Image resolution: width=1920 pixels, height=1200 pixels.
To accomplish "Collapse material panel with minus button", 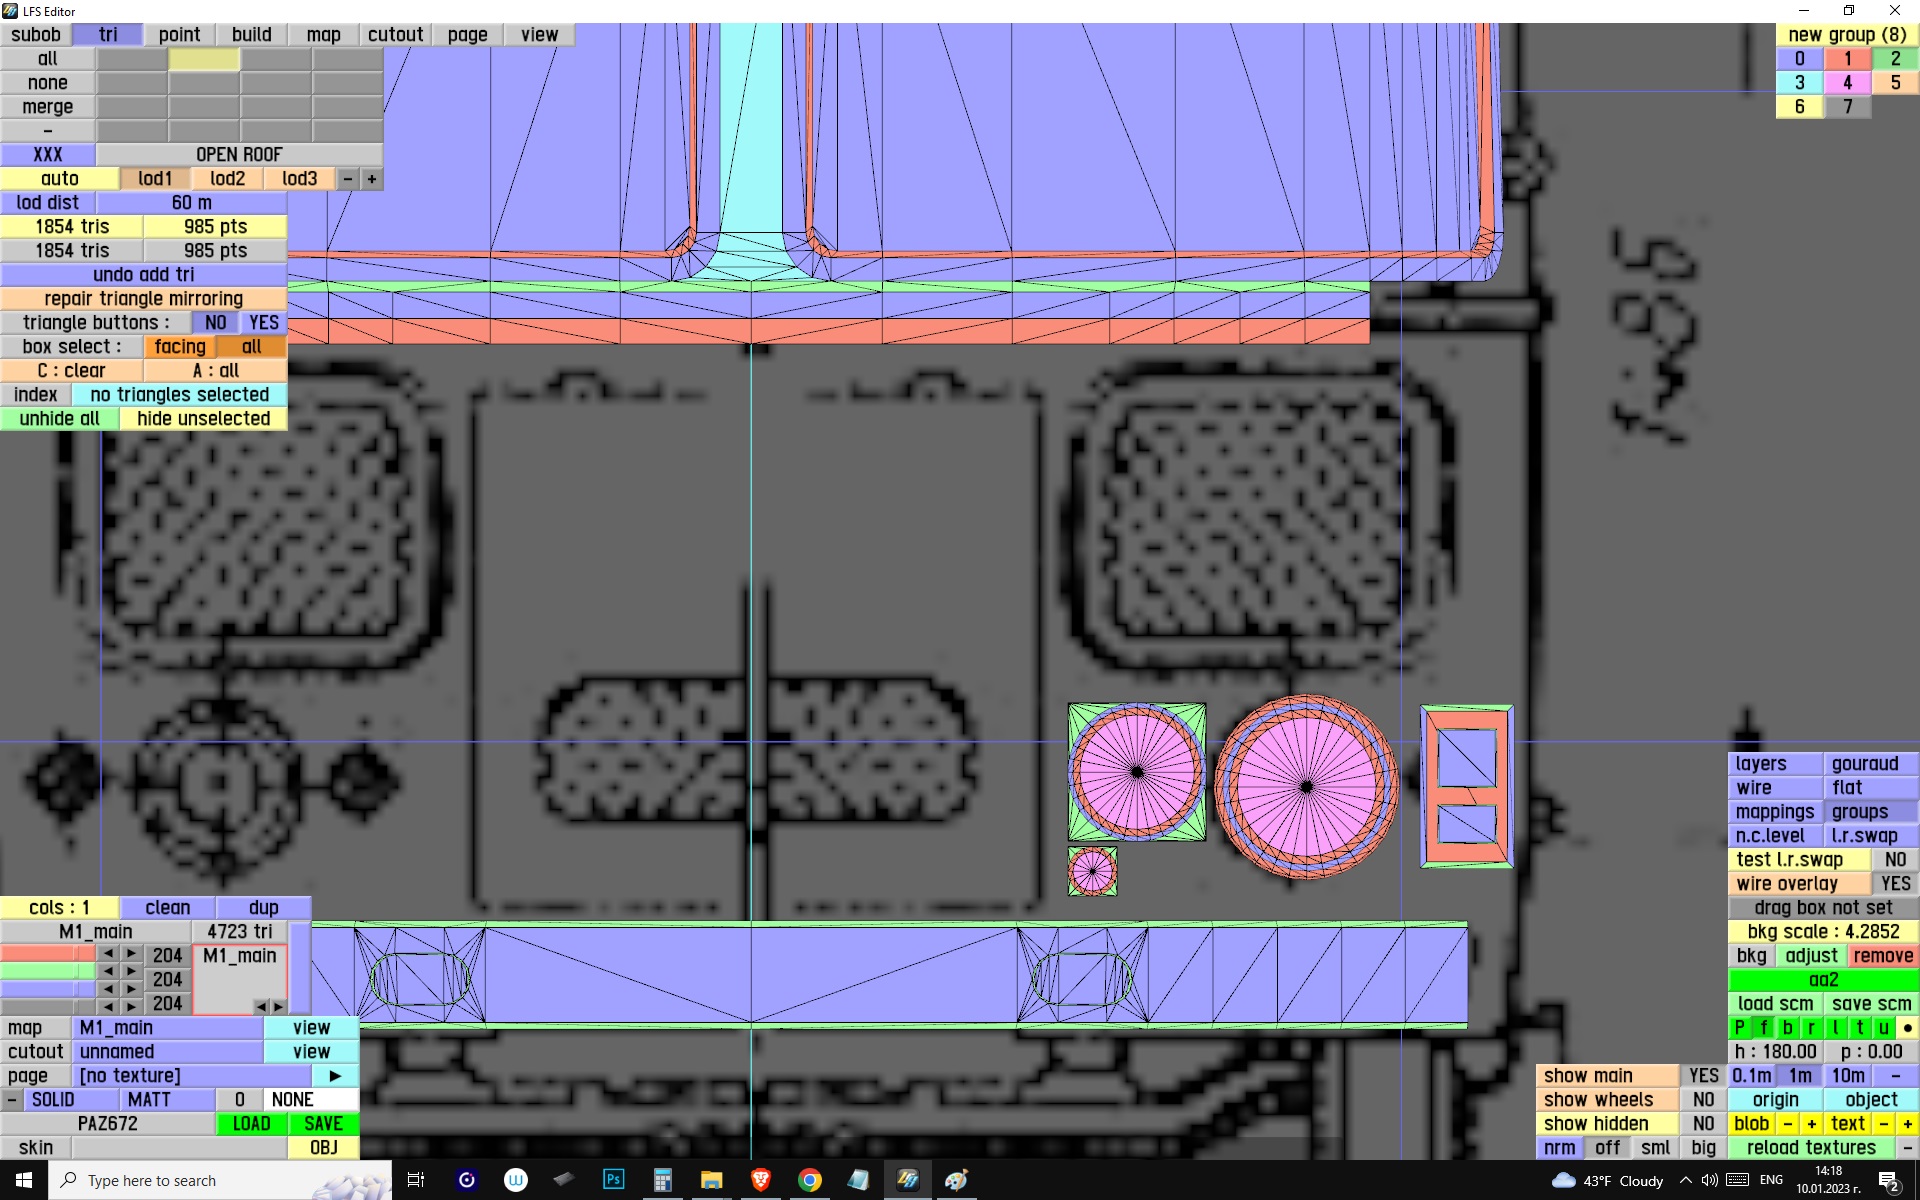I will click(11, 1099).
